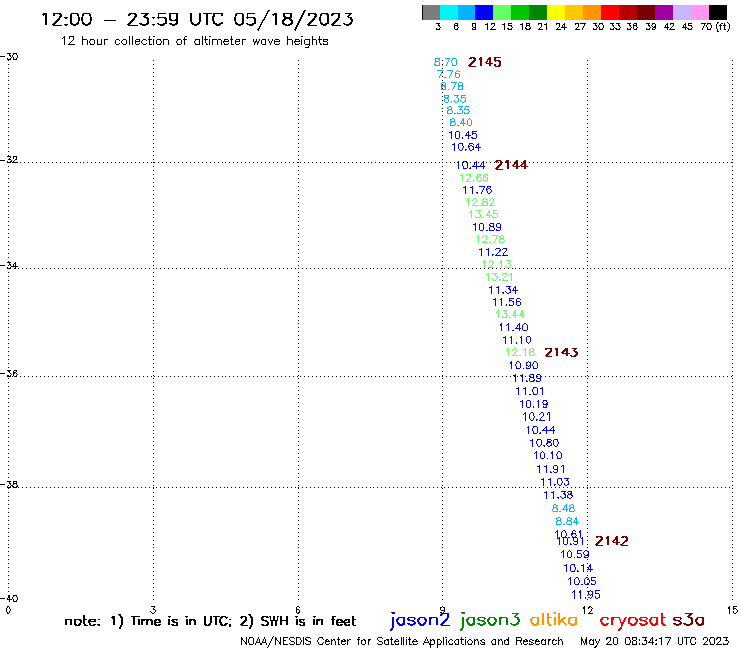Click the wave height value 10.45
Image resolution: width=740 pixels, height=650 pixels.
coord(463,135)
